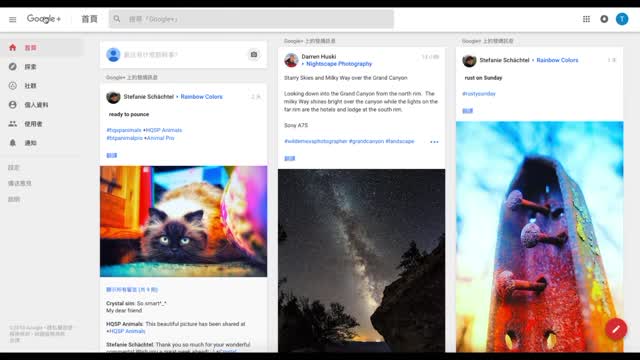Expand hashtags with the three-dot ellipsis

[x=434, y=142]
